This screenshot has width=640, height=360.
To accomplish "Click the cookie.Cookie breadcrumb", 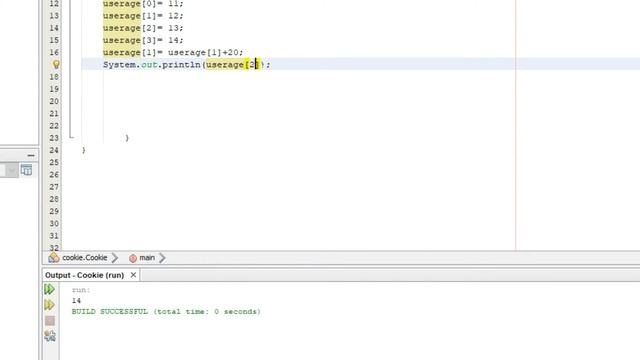I will (84, 258).
